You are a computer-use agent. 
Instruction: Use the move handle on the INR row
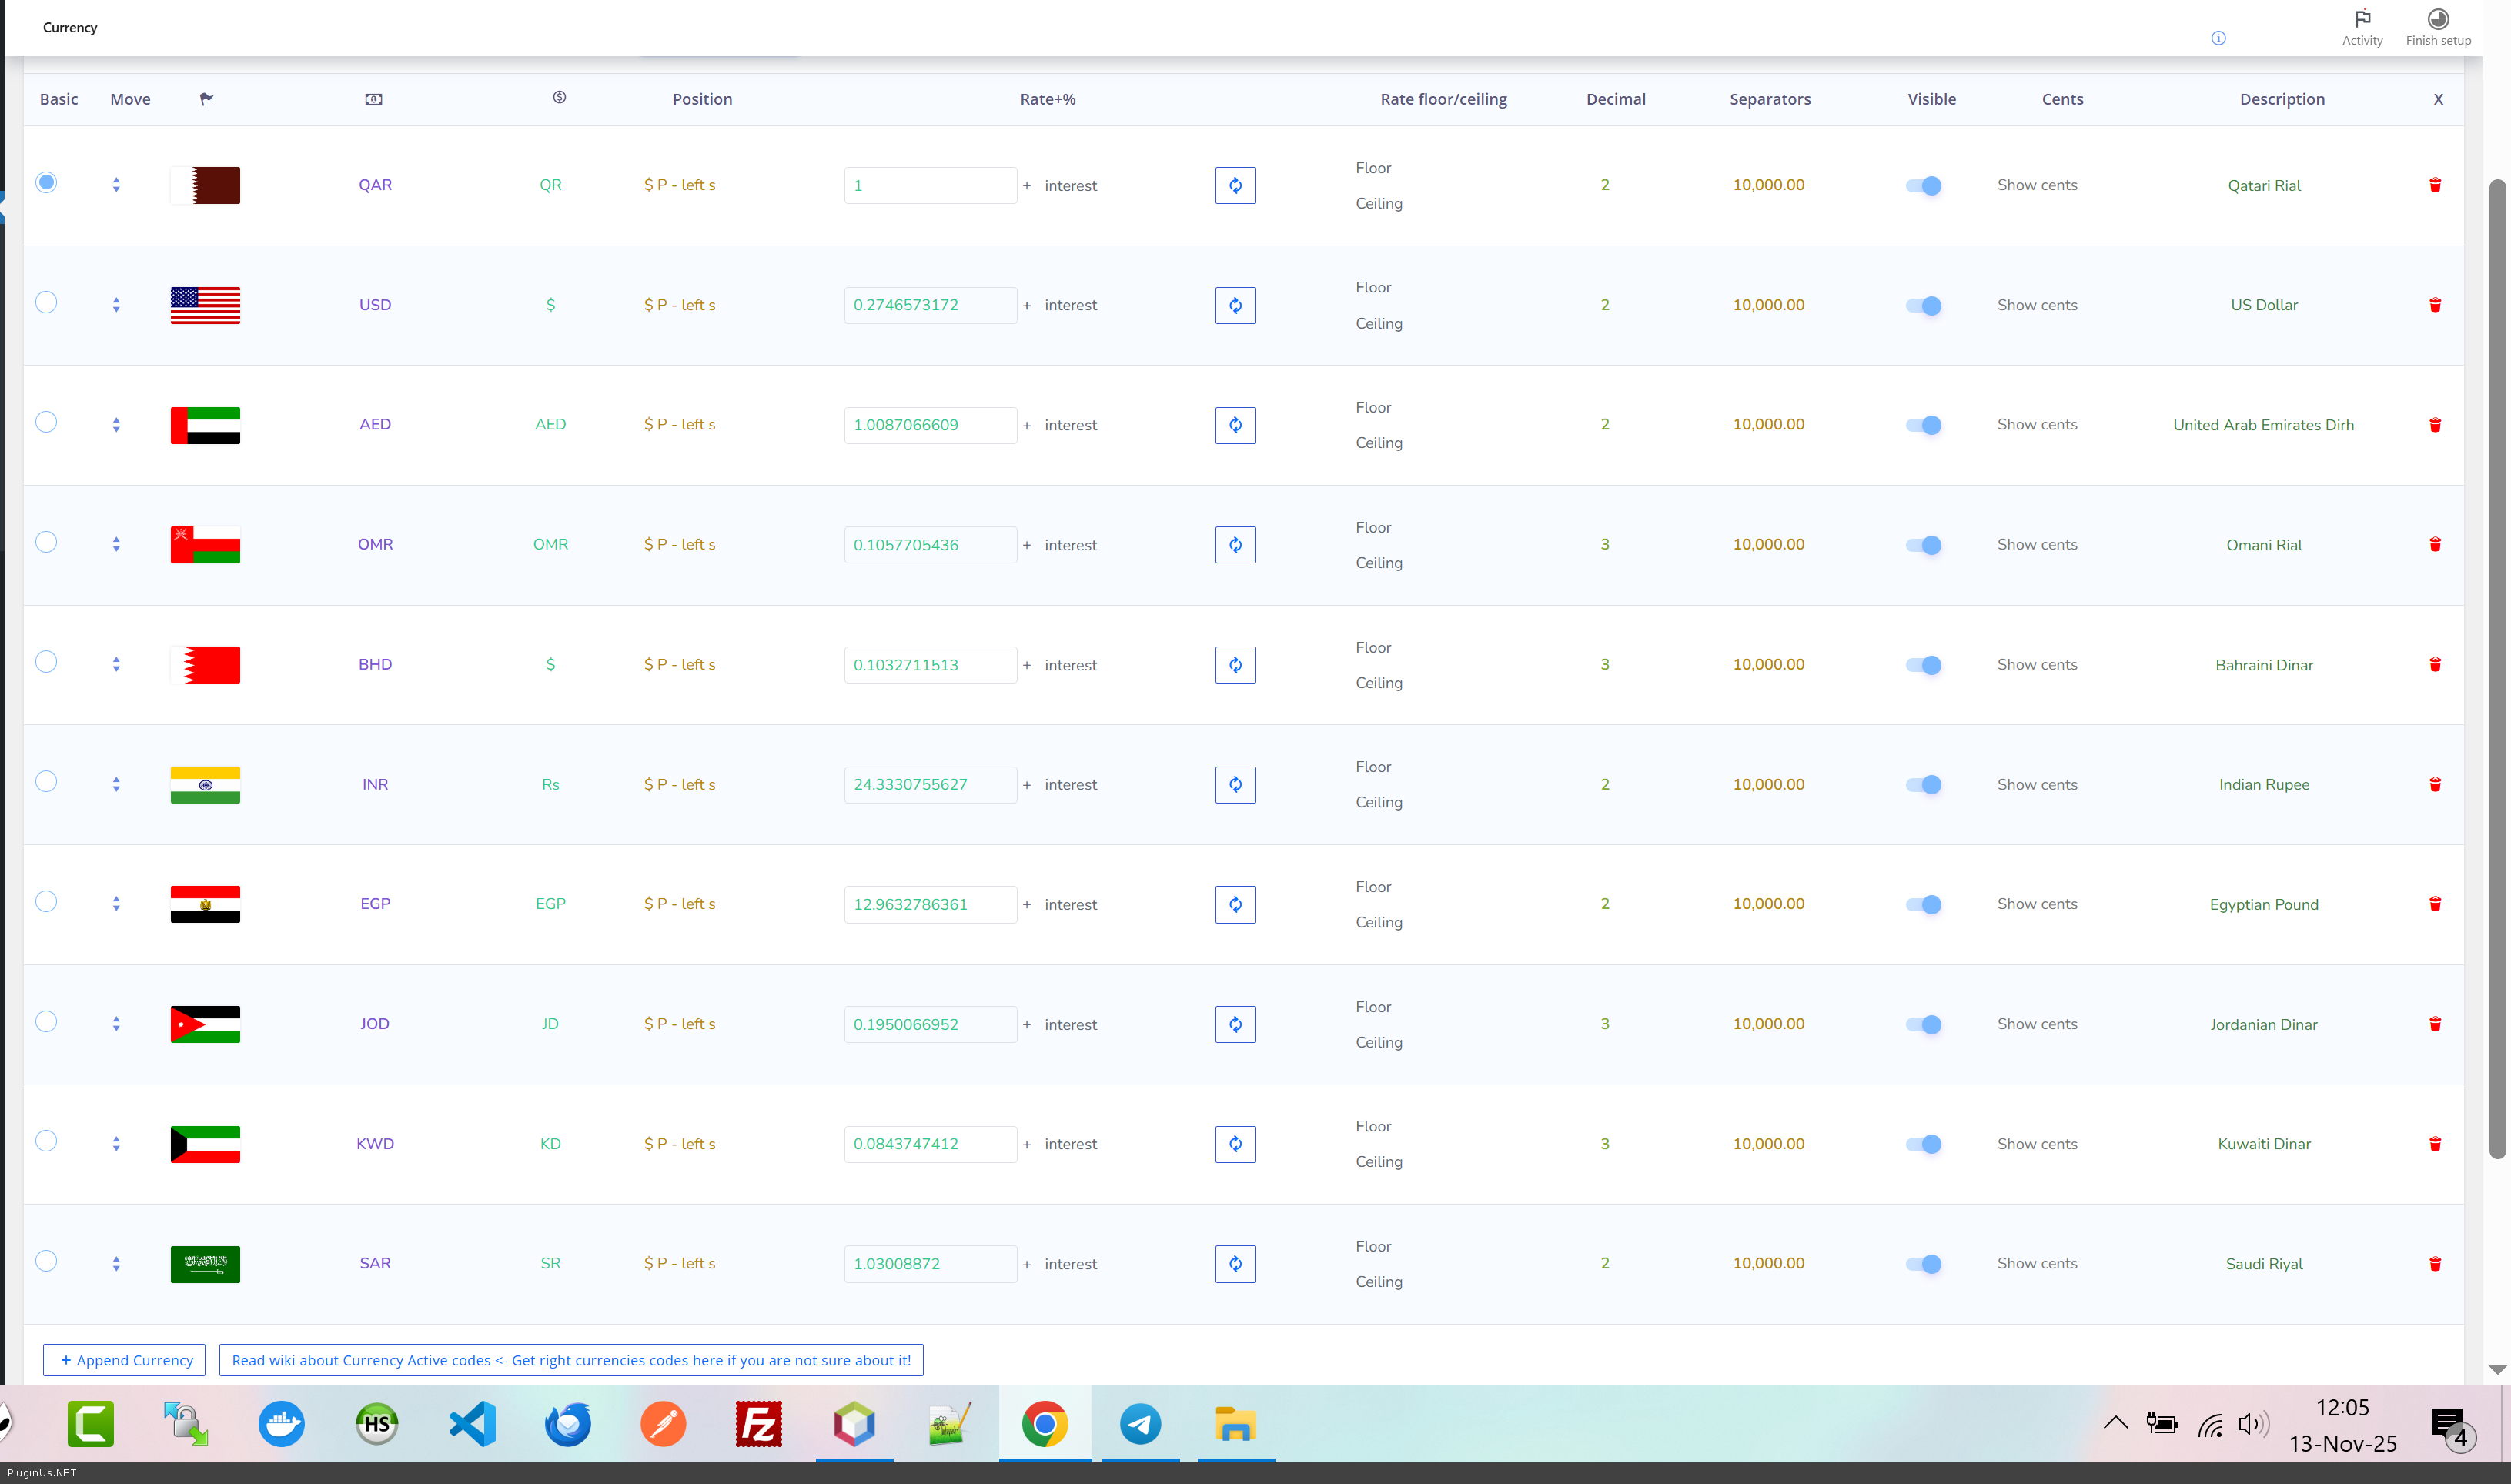pos(116,785)
